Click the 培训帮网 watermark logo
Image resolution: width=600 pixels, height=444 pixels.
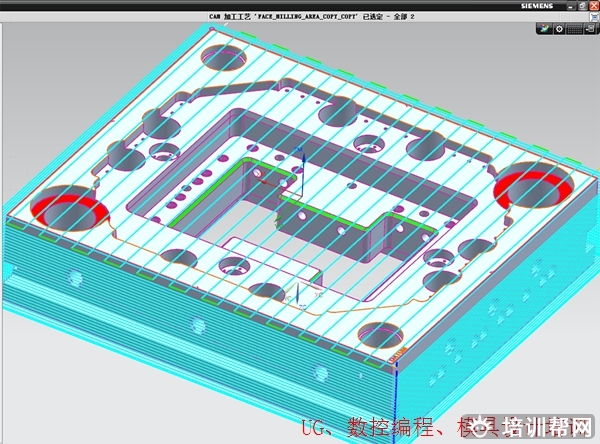click(x=548, y=427)
